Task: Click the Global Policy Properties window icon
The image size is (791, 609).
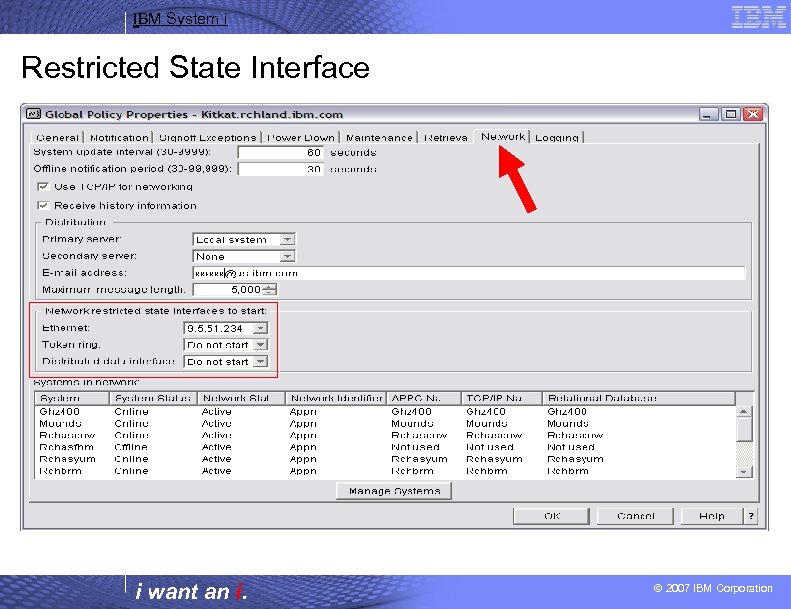Action: (x=33, y=114)
